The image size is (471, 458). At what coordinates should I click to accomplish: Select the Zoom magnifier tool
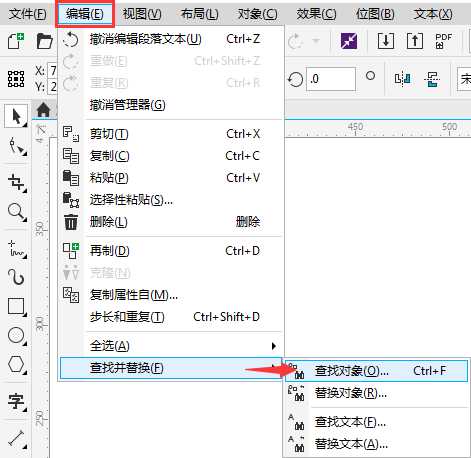click(17, 212)
